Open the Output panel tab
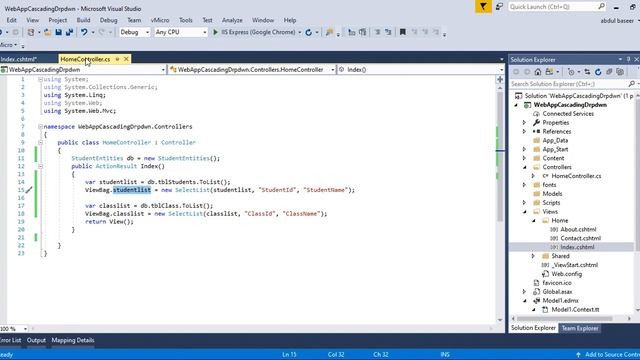The width and height of the screenshot is (640, 360). pos(36,340)
